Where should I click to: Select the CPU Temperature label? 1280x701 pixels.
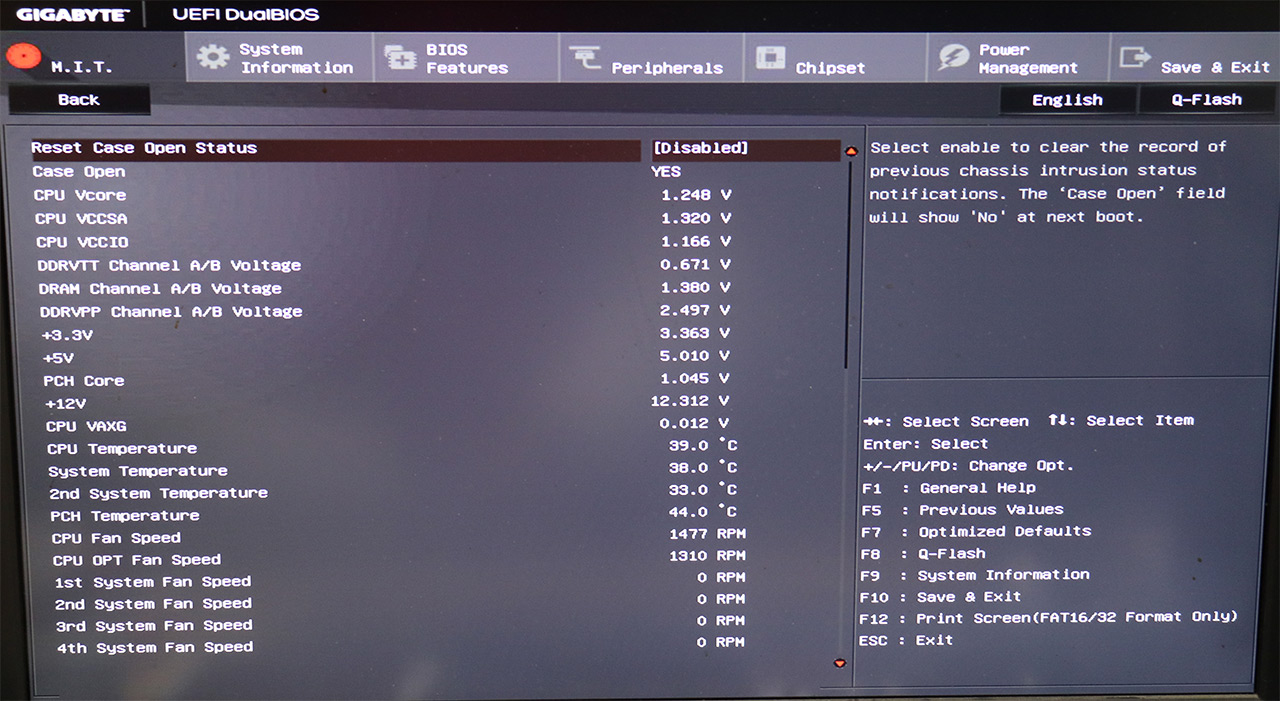coord(122,449)
